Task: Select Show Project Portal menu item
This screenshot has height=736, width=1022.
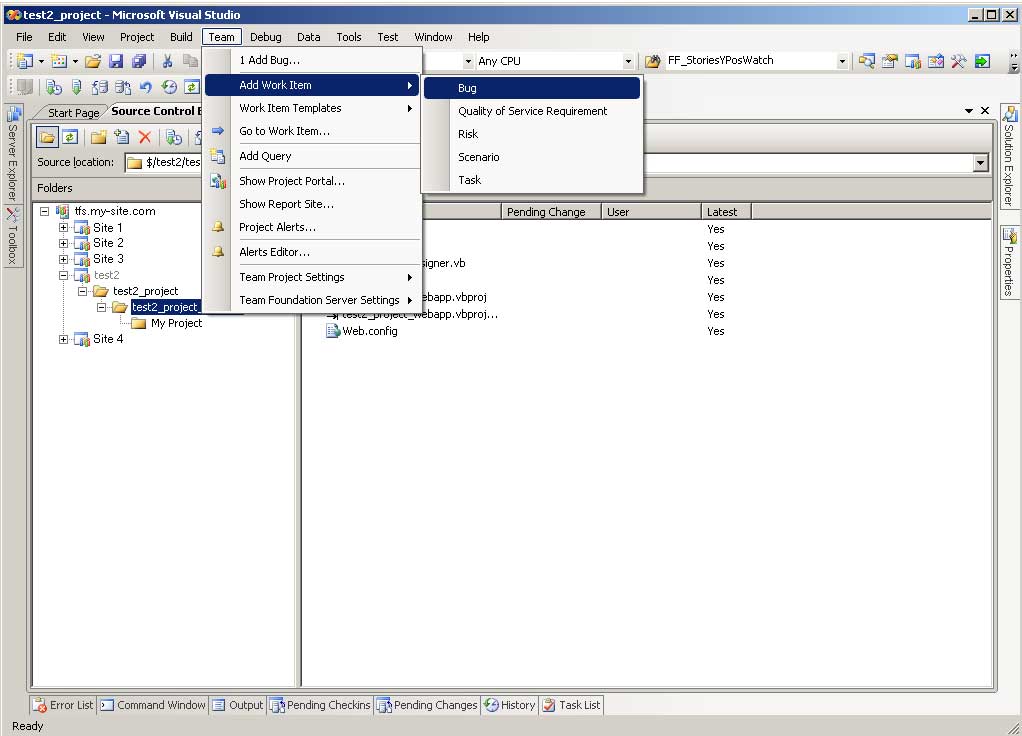Action: pyautogui.click(x=312, y=181)
